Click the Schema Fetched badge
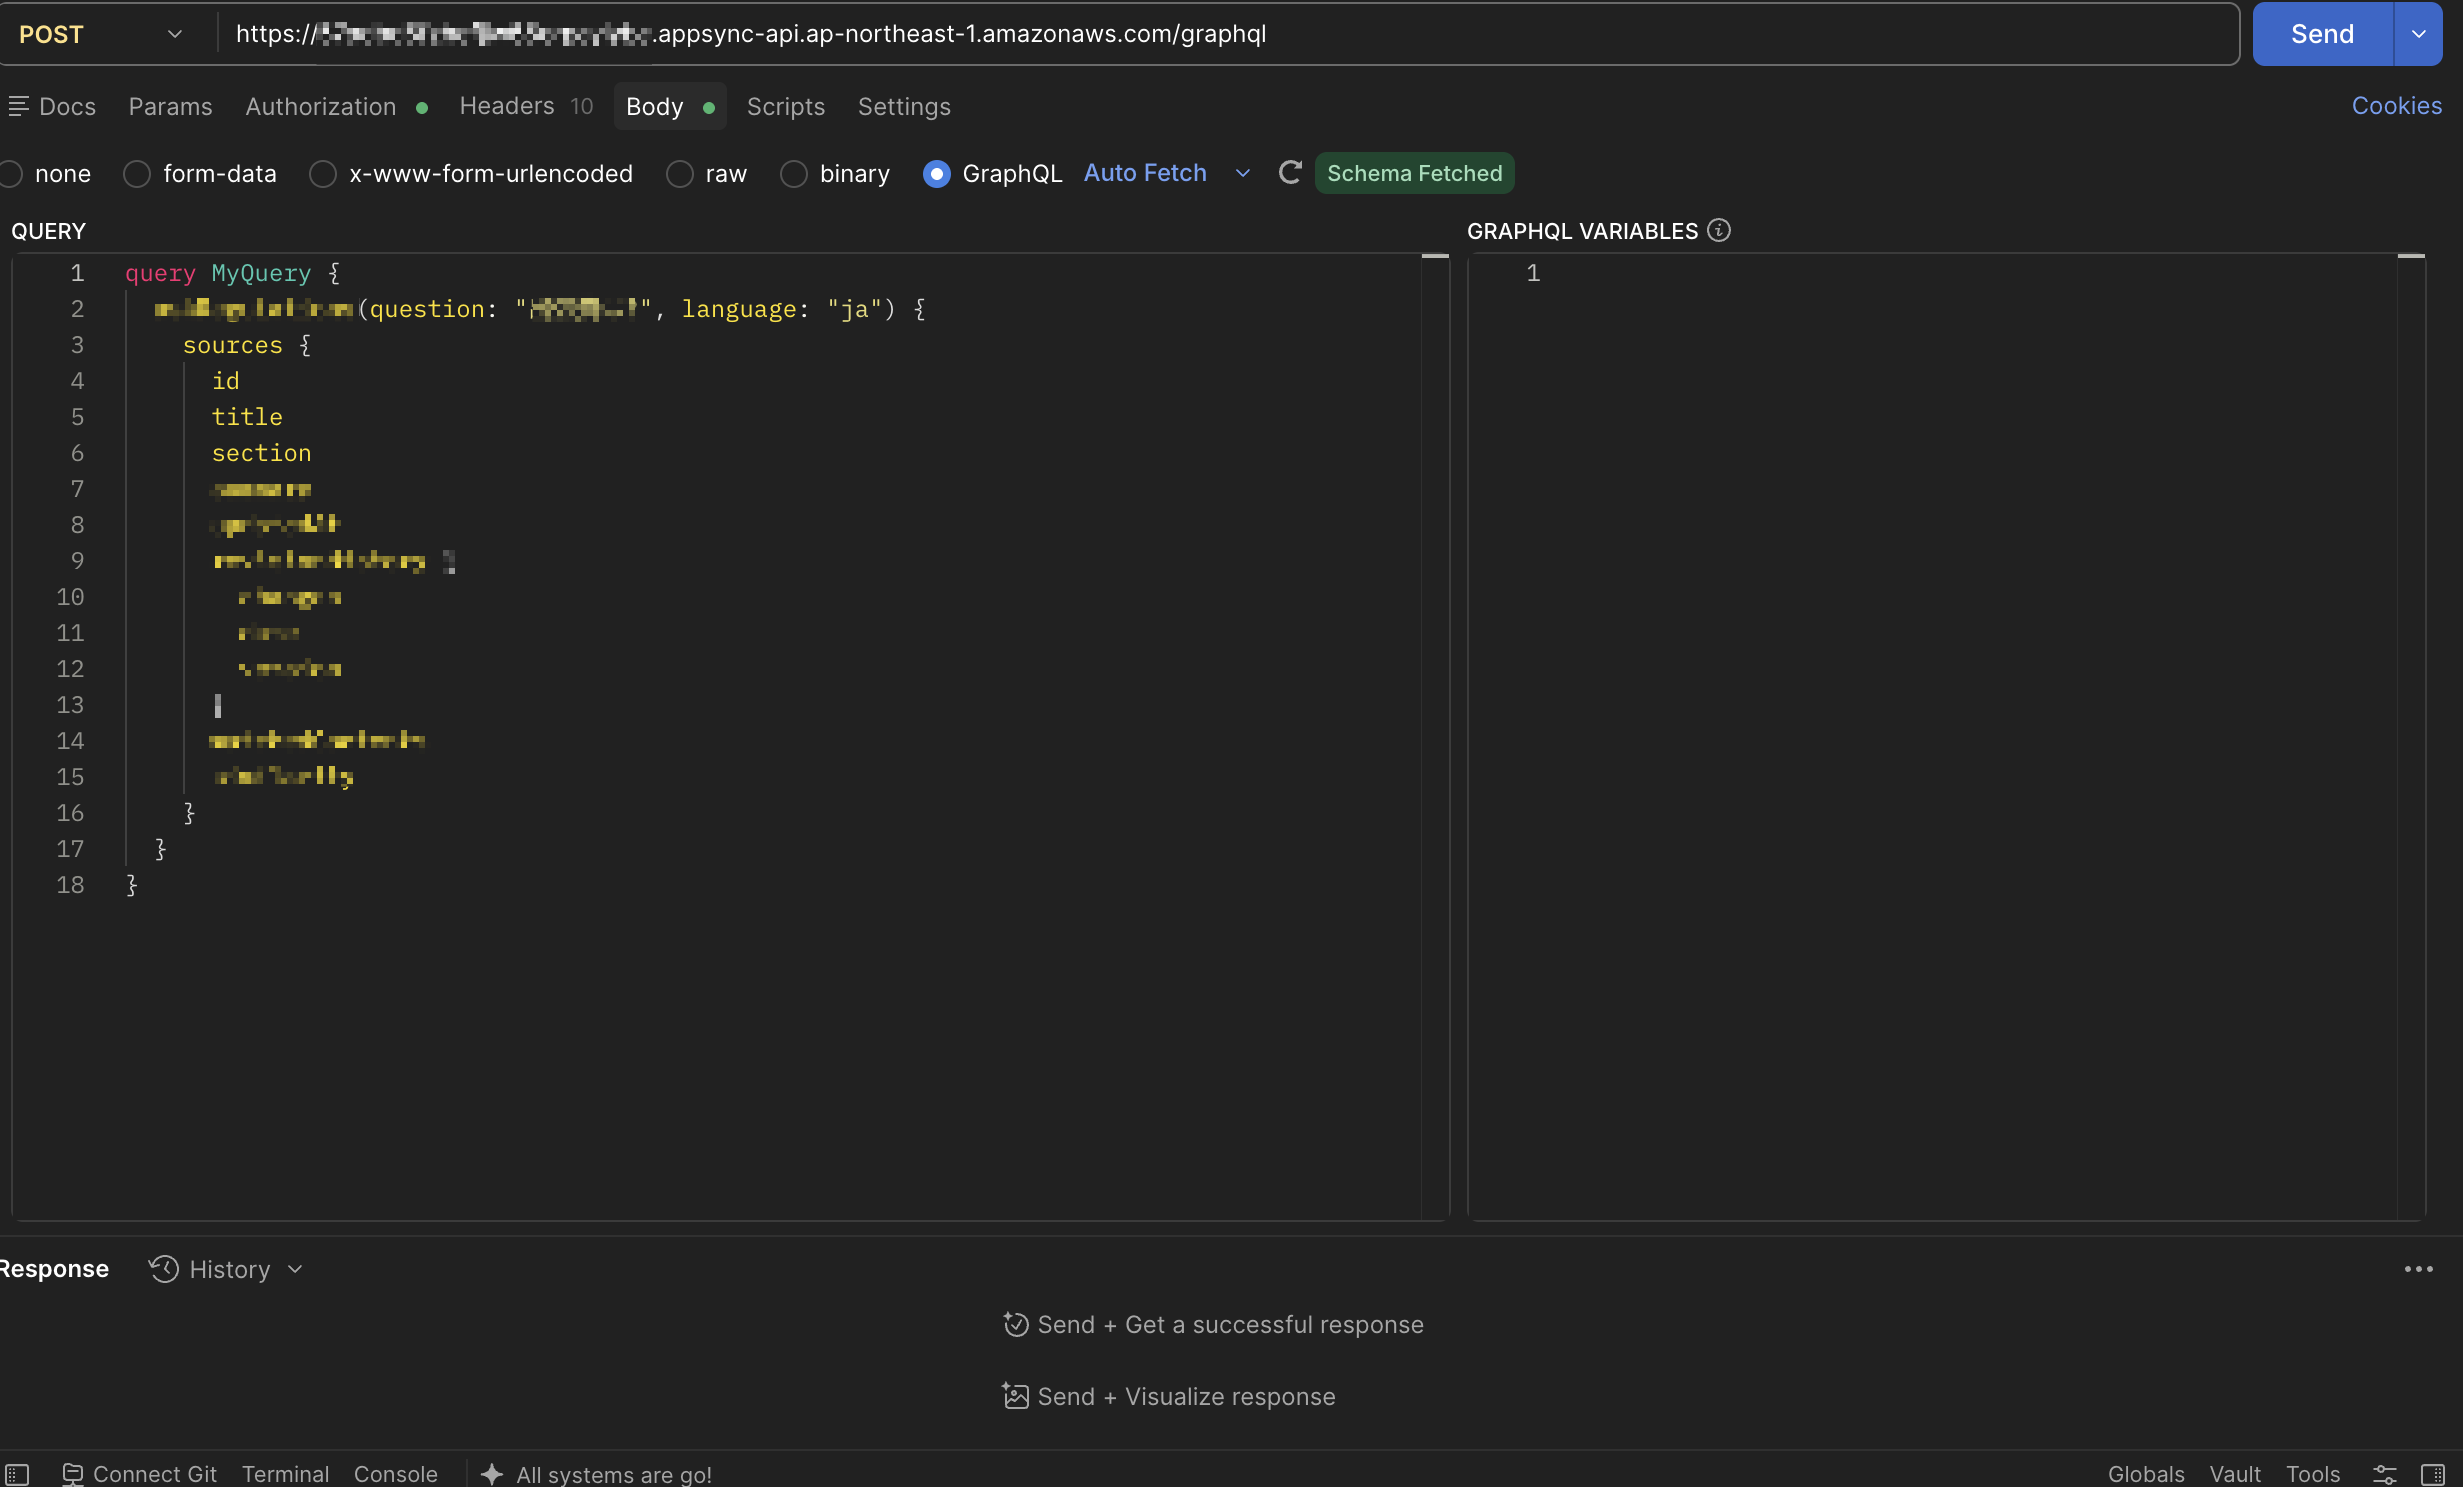The height and width of the screenshot is (1487, 2463). (x=1414, y=173)
